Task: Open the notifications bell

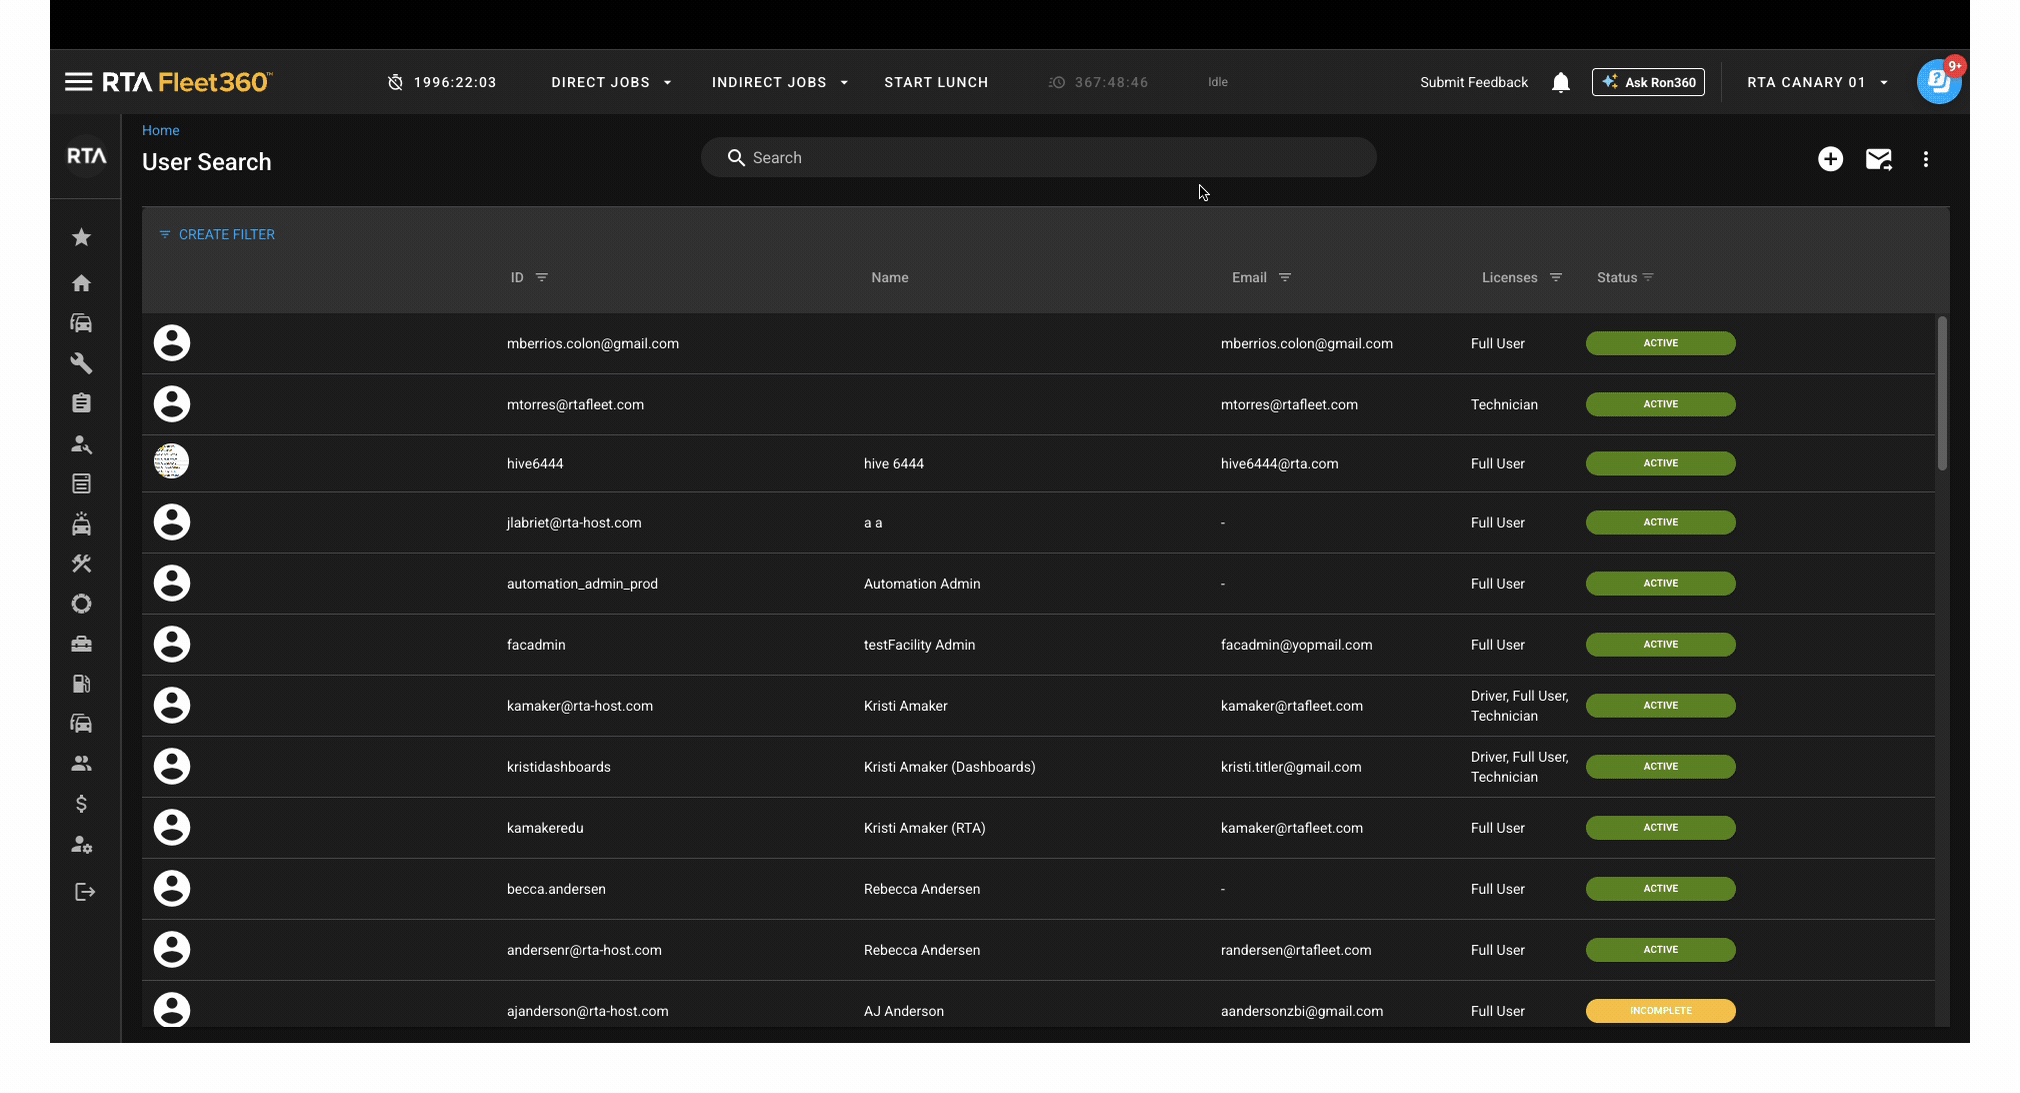Action: (1560, 82)
